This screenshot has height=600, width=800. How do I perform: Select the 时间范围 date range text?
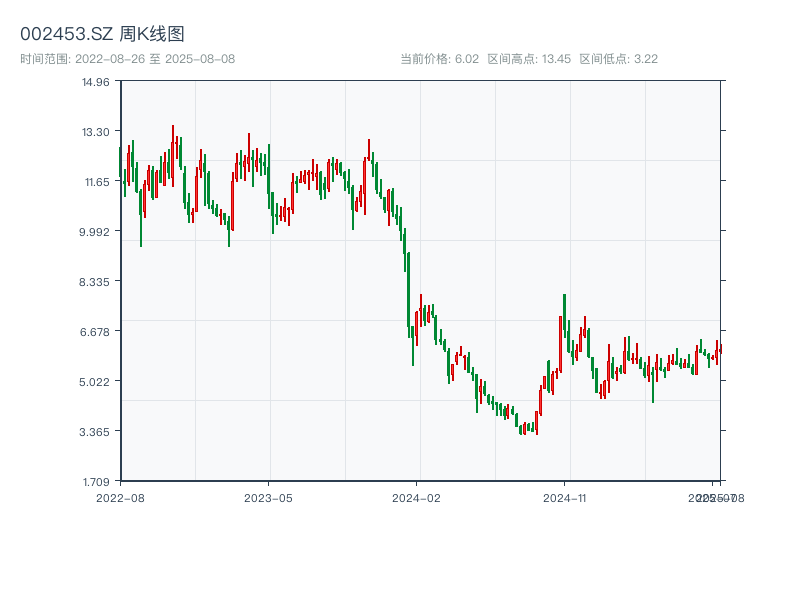pyautogui.click(x=127, y=59)
